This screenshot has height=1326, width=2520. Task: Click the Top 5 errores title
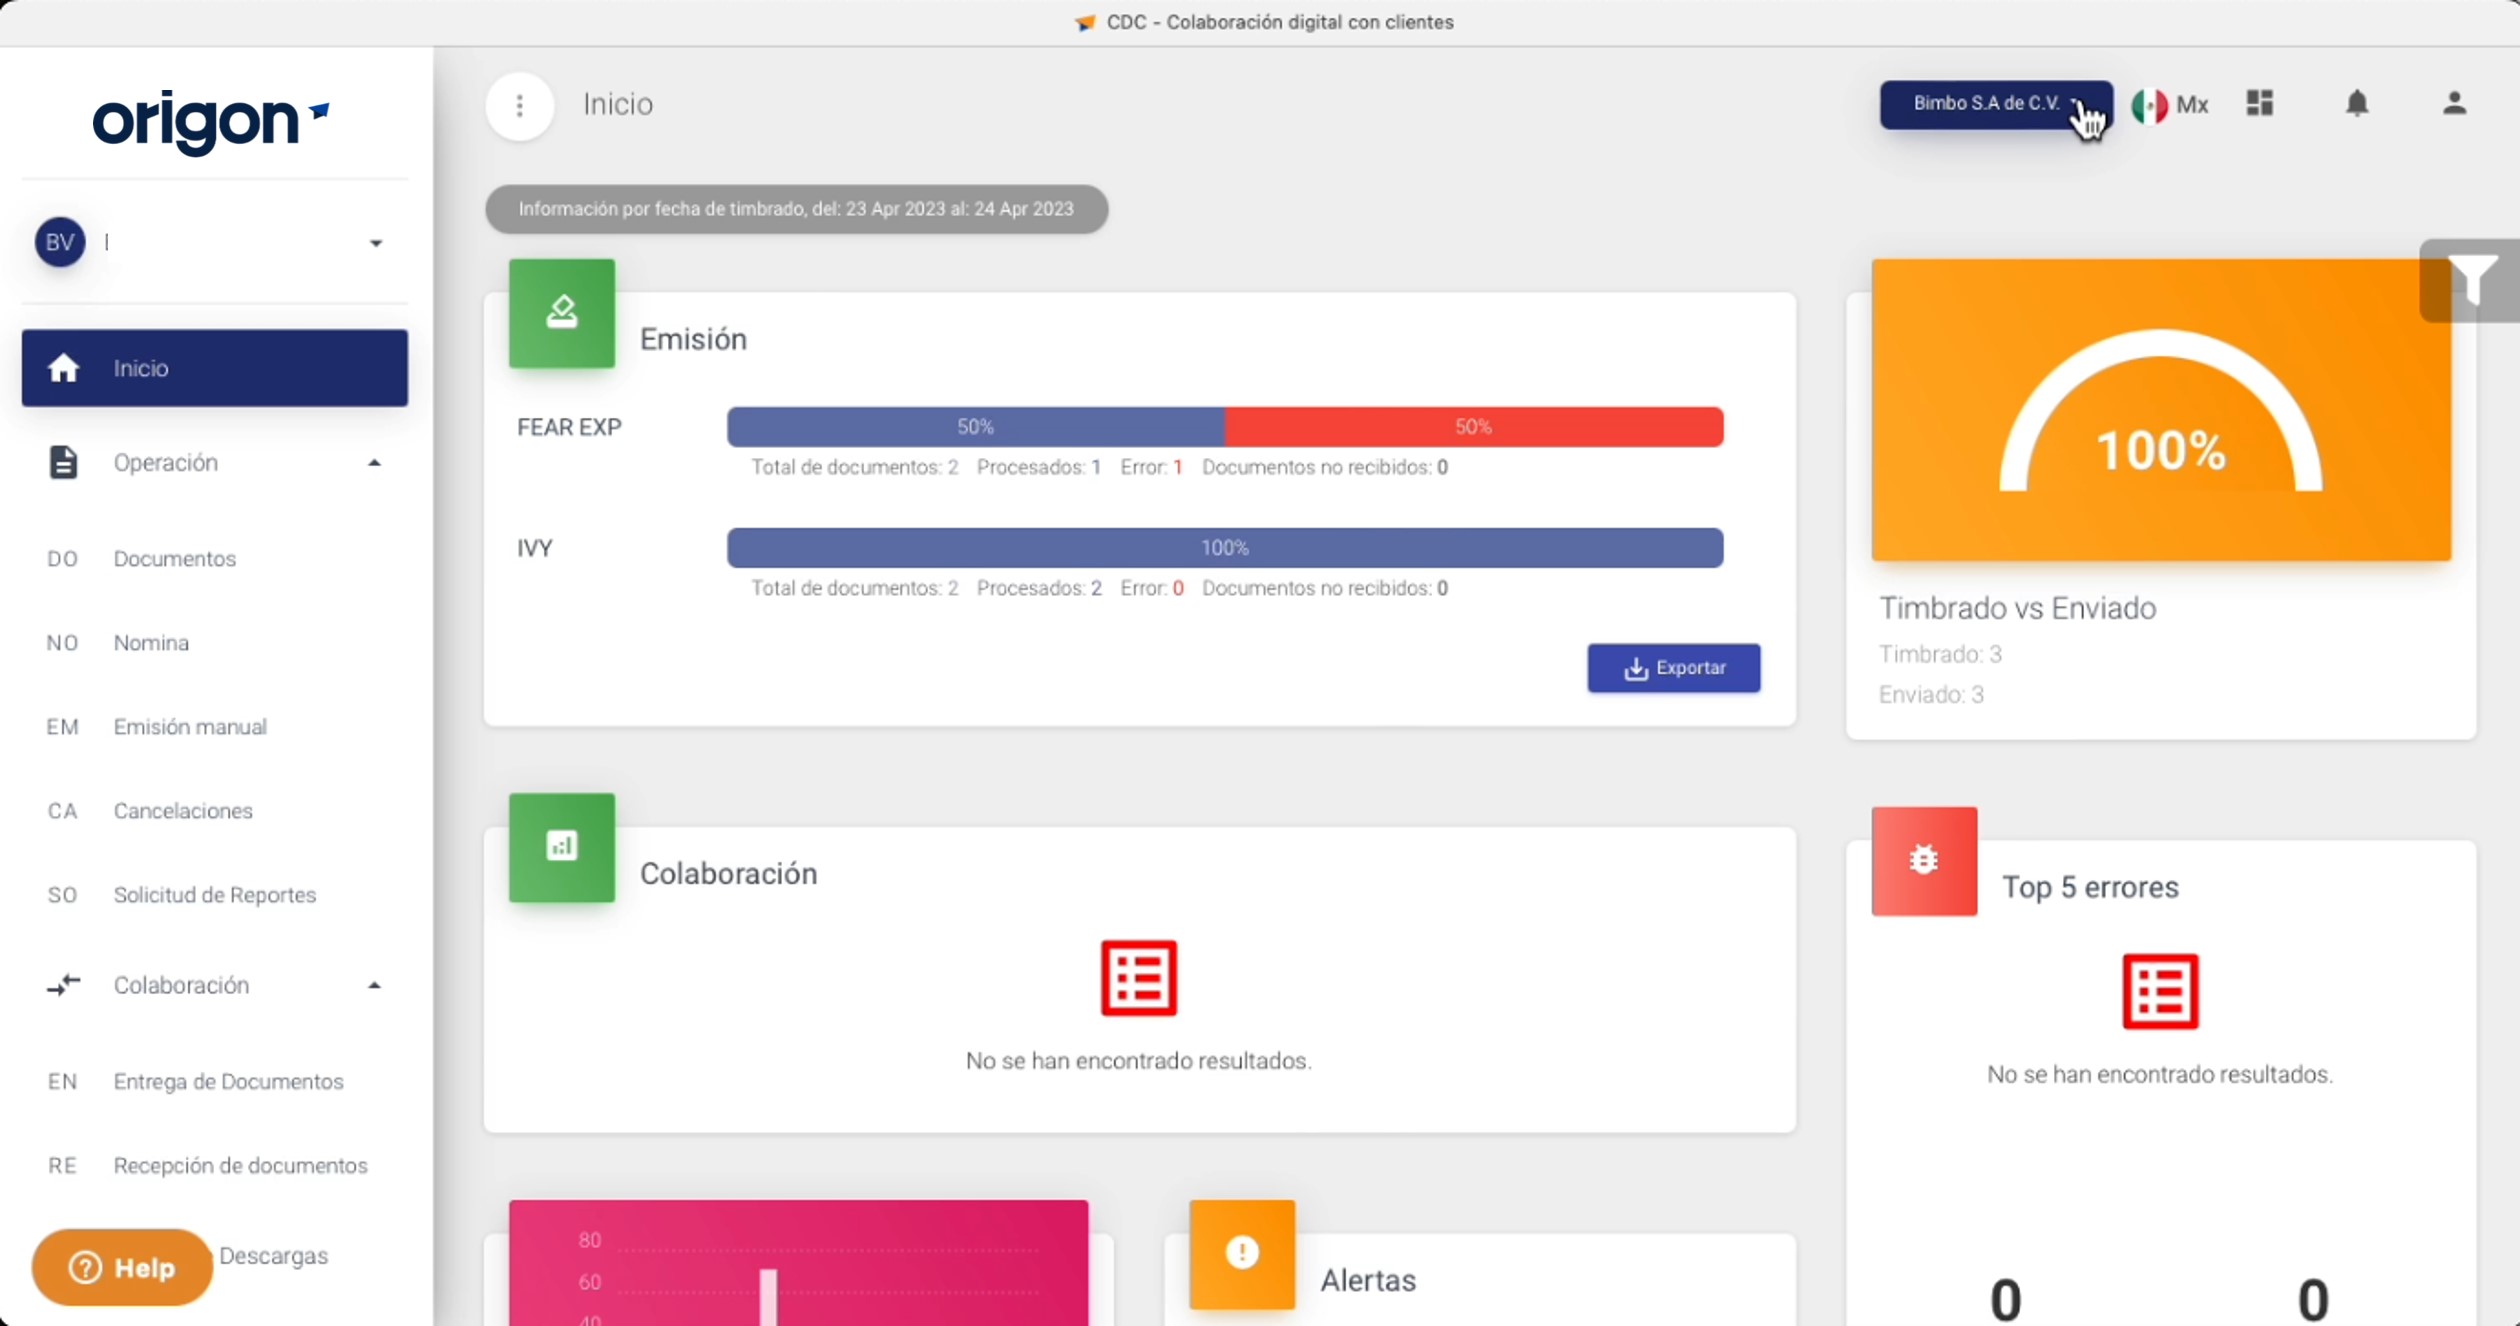[2090, 887]
